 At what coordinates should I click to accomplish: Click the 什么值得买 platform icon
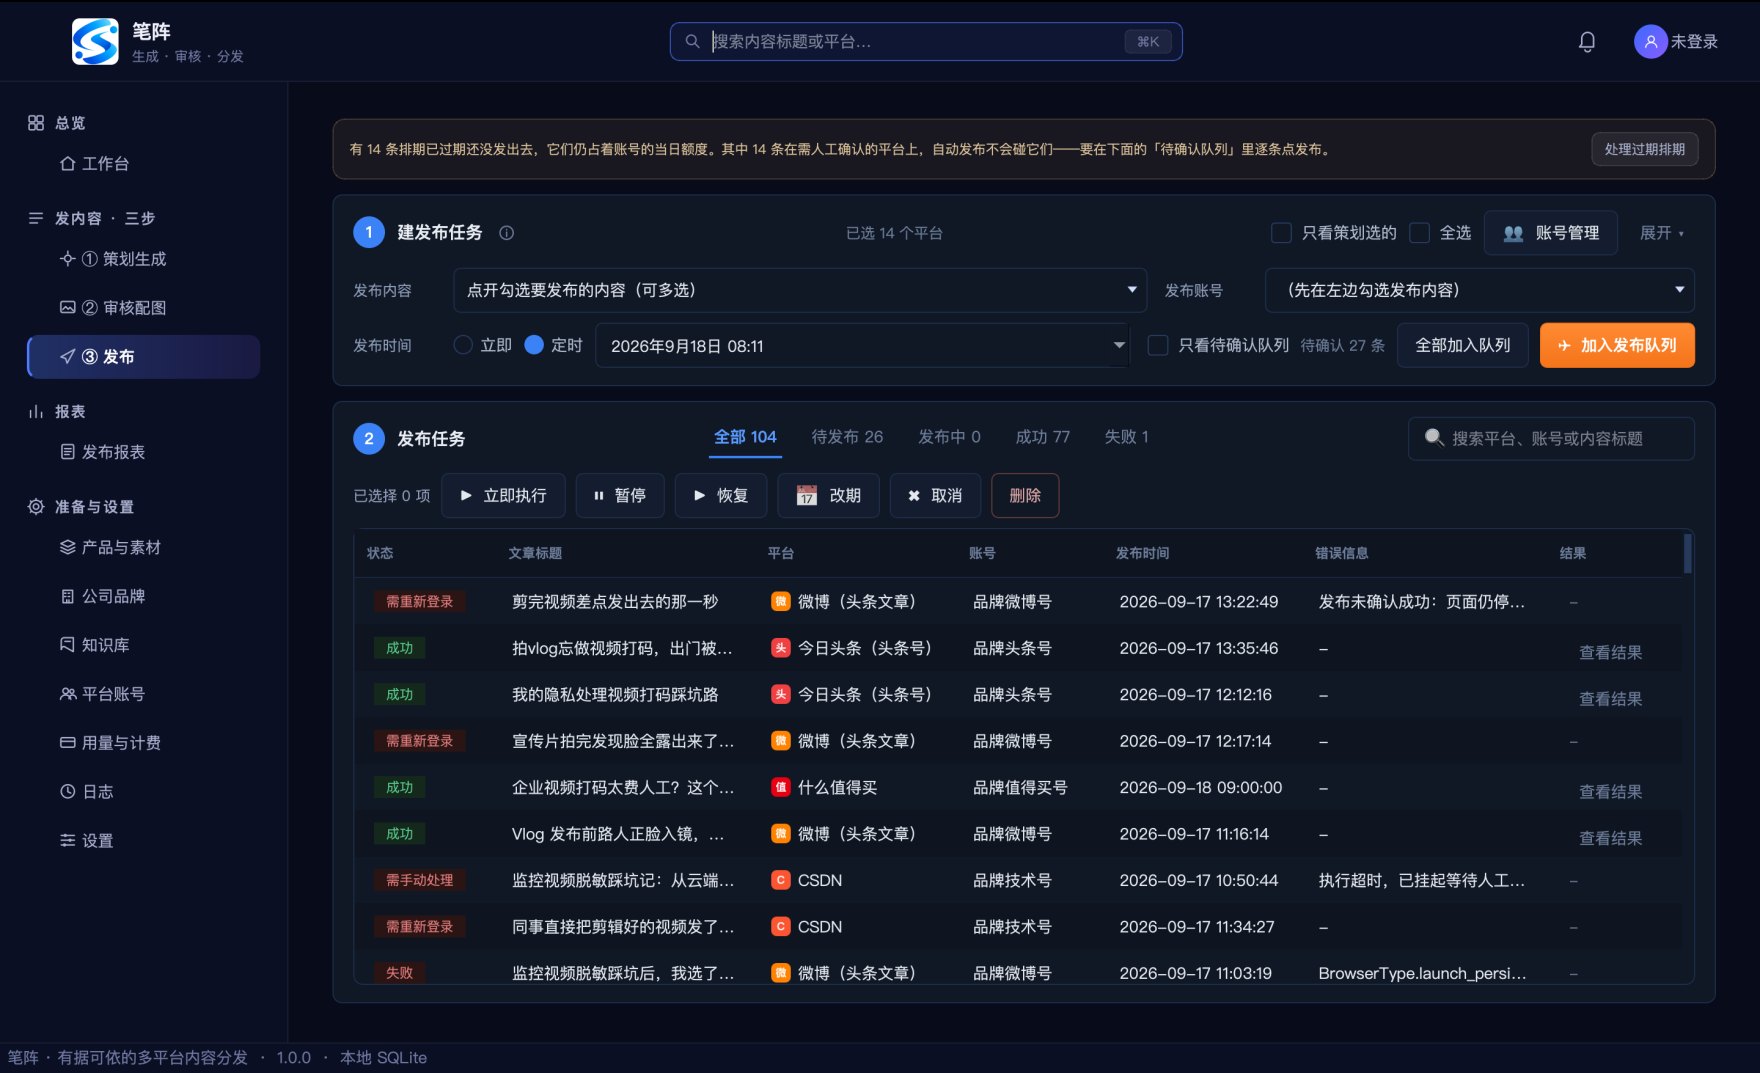(780, 787)
